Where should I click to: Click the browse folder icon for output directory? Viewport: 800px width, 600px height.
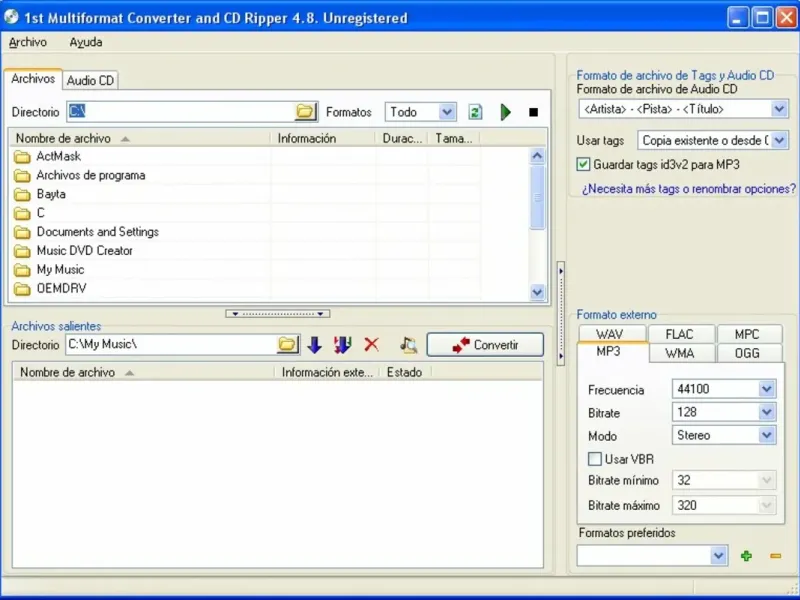click(x=287, y=345)
